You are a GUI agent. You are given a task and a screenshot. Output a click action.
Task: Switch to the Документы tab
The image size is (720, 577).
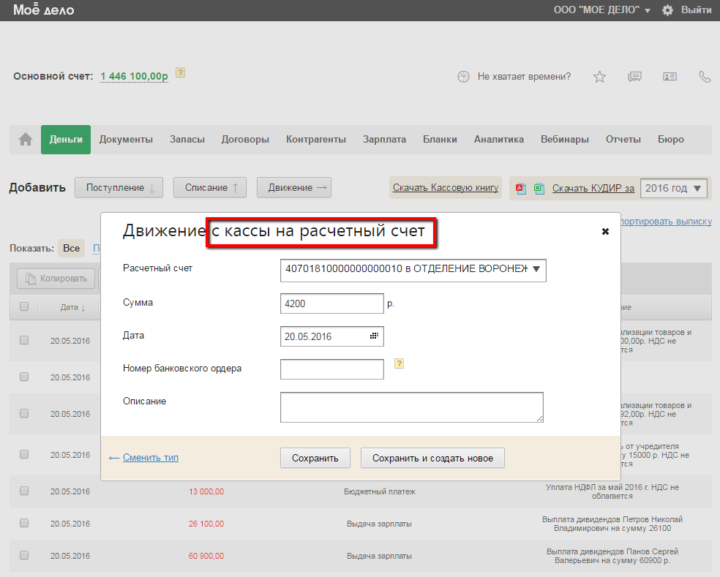[x=126, y=140]
